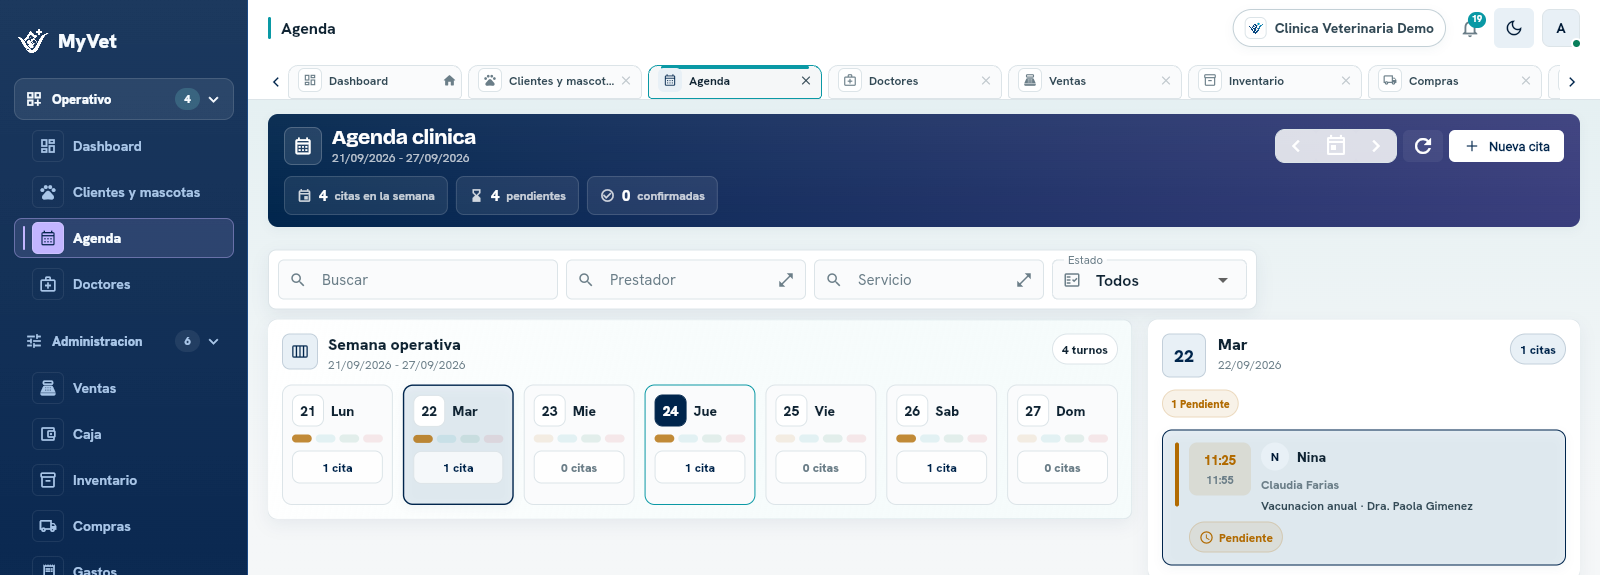Click 1 cita button under Lun
1600x575 pixels.
(x=337, y=468)
